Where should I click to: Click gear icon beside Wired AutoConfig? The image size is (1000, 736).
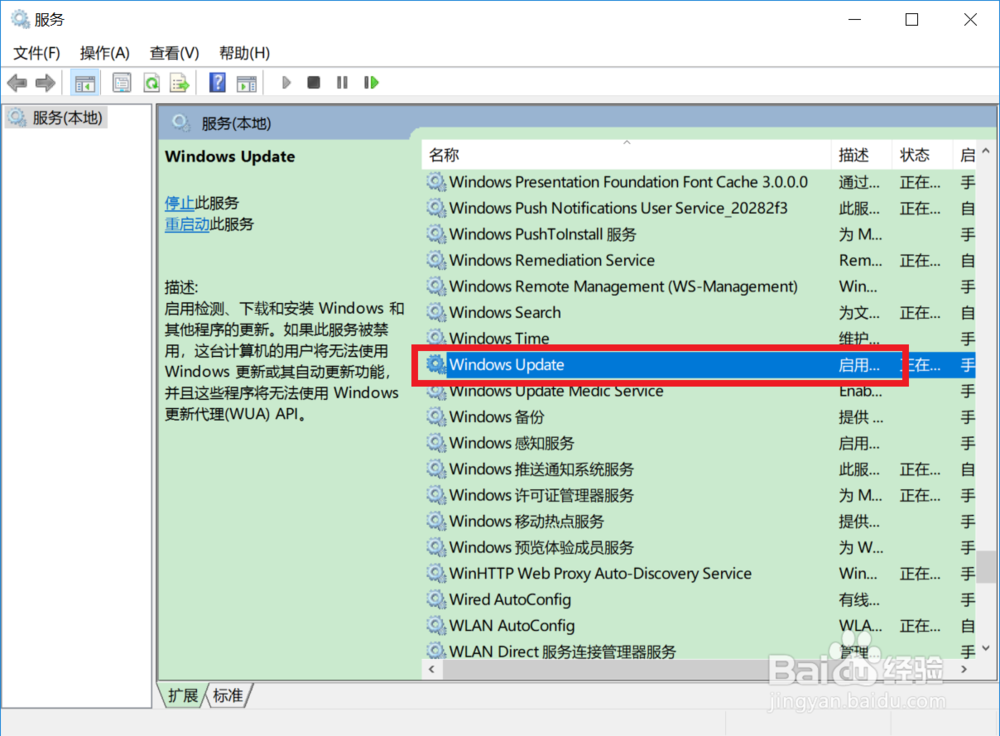point(436,599)
